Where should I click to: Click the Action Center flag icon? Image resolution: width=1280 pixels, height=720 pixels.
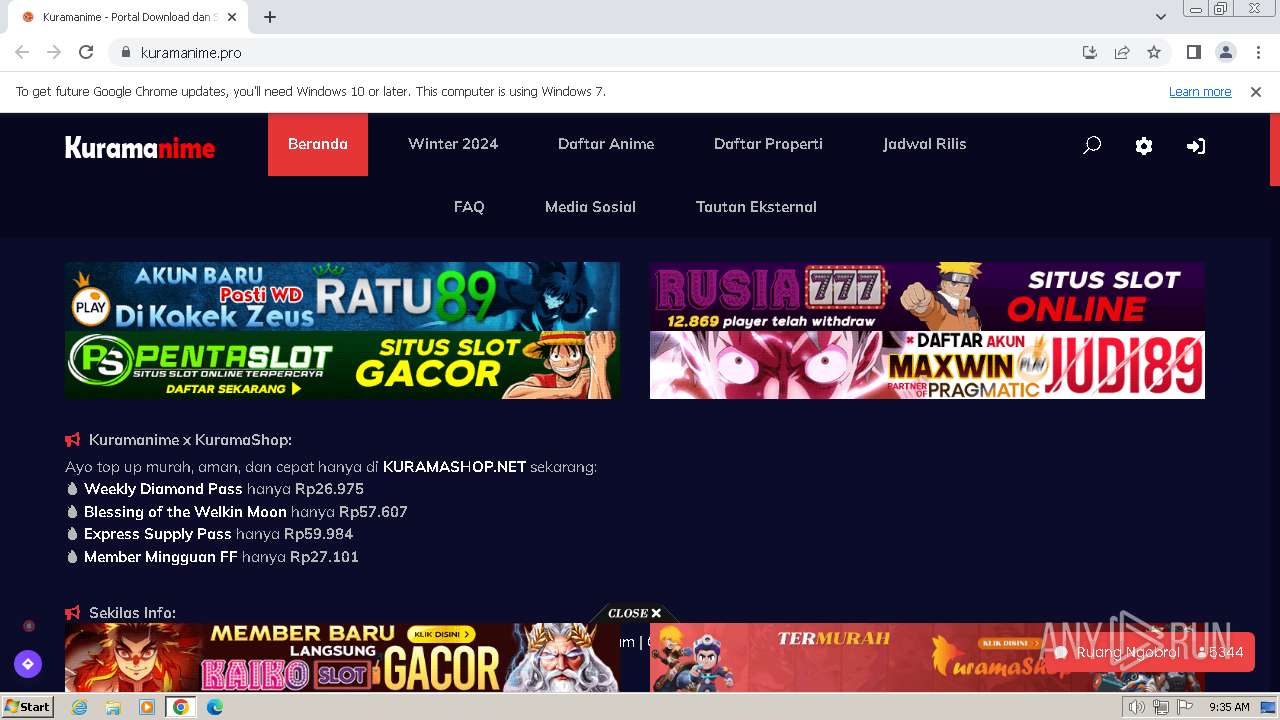click(1185, 707)
